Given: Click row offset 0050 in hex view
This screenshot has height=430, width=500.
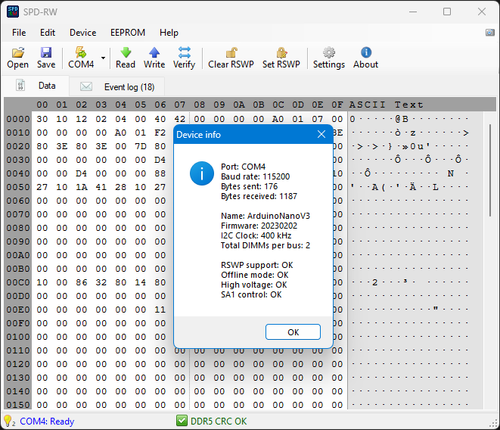Looking at the screenshot, I should pyautogui.click(x=18, y=187).
